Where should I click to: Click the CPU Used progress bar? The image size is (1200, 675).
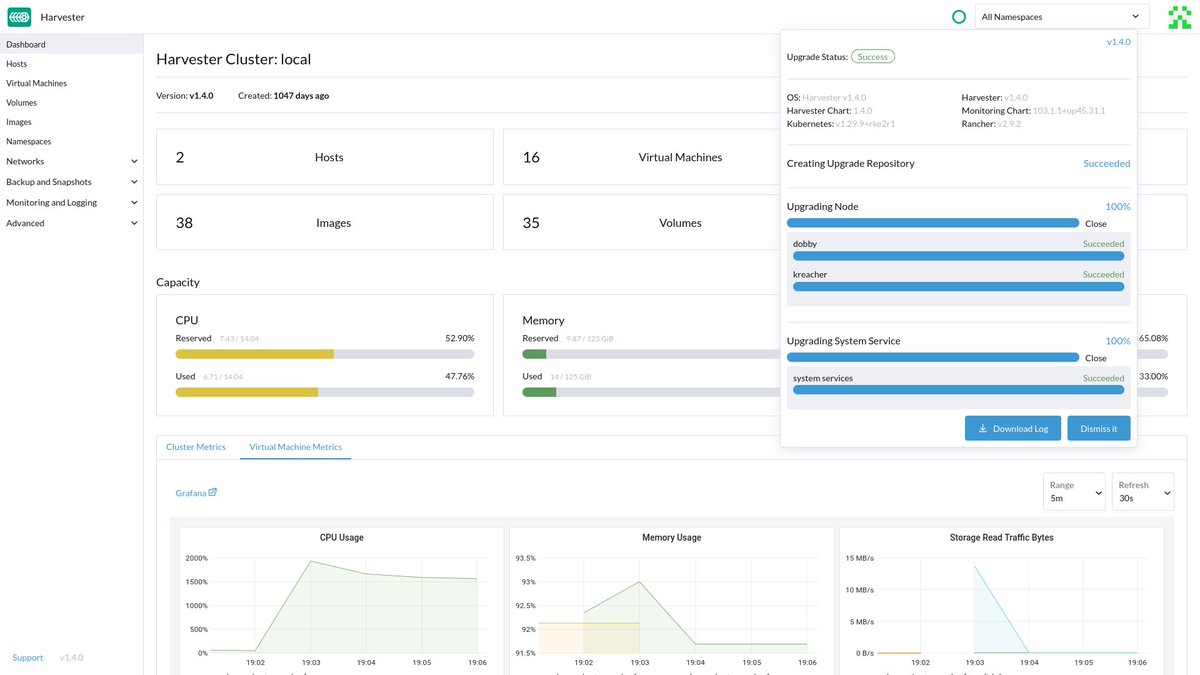click(325, 392)
